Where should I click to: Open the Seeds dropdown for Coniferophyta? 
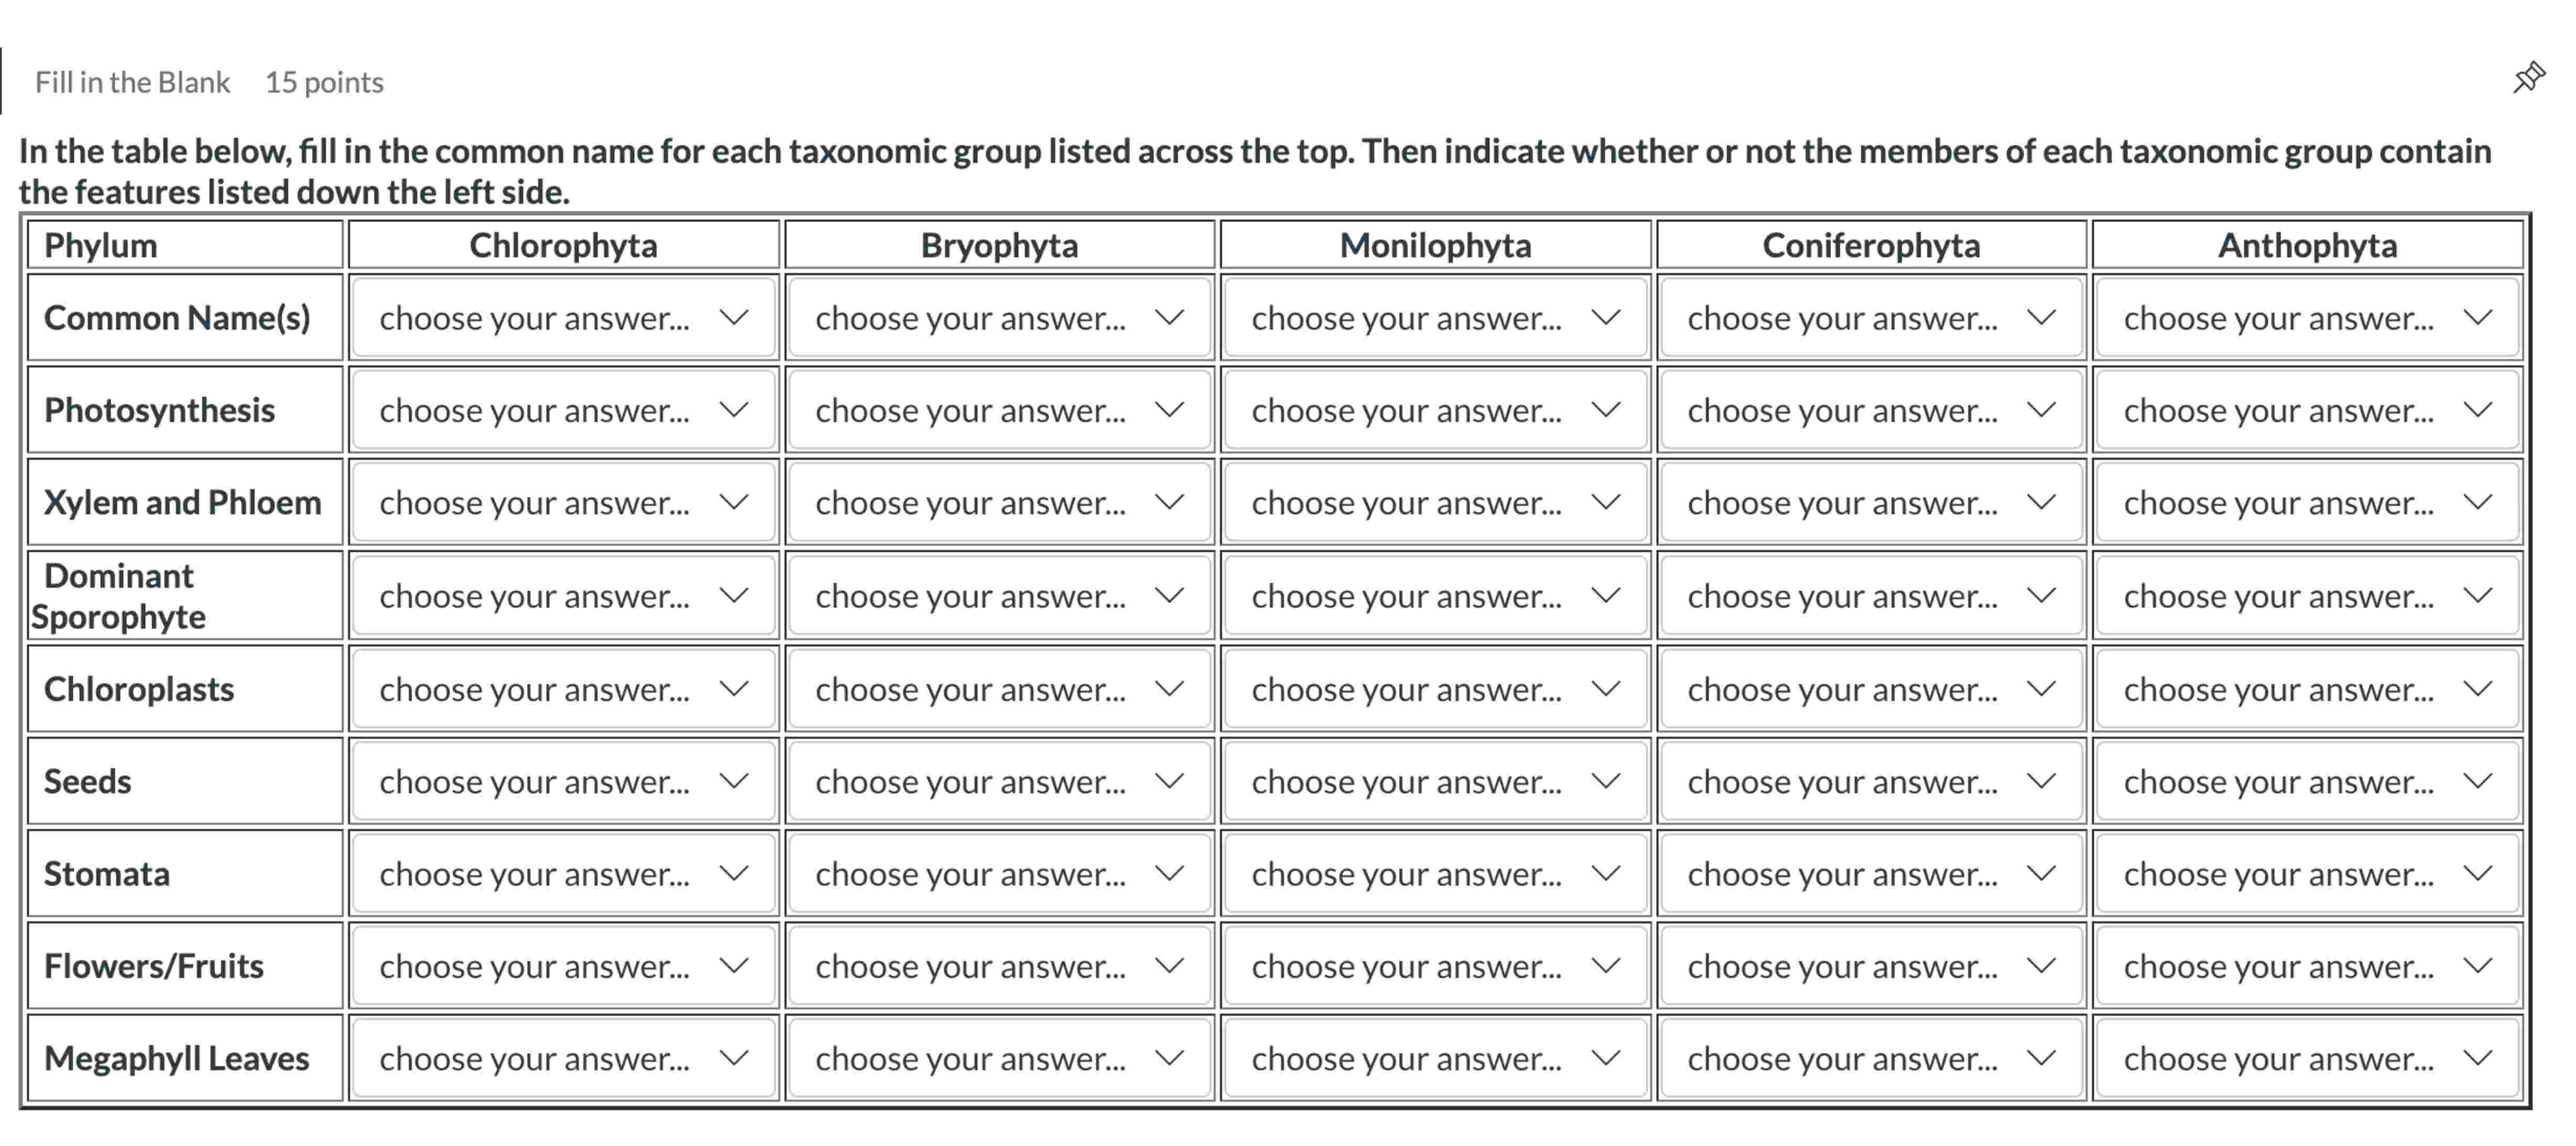[1870, 781]
